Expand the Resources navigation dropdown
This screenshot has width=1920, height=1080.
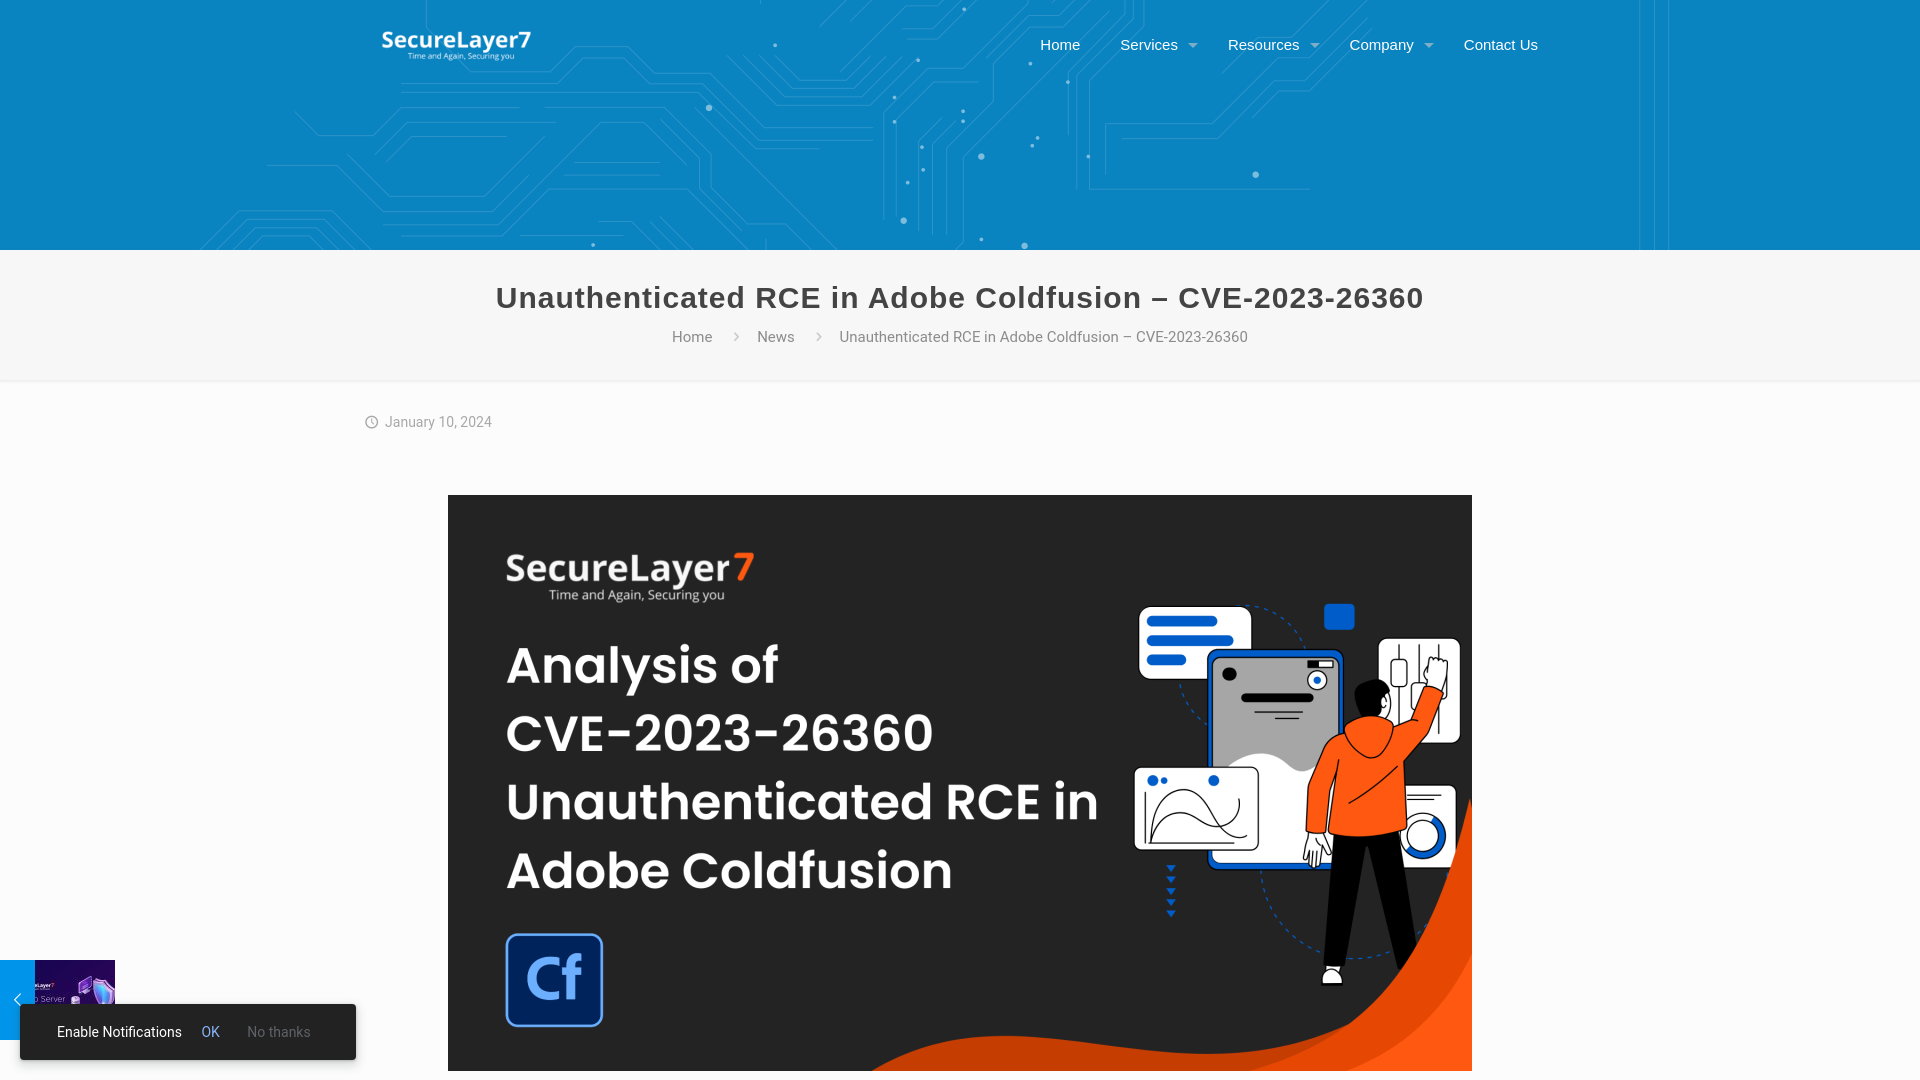pos(1269,44)
